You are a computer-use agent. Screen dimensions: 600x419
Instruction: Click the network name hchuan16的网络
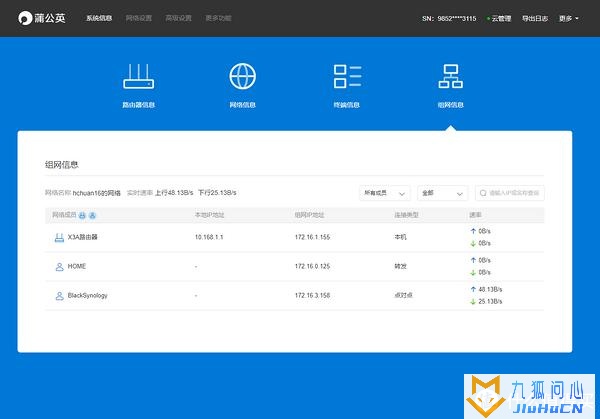click(96, 193)
